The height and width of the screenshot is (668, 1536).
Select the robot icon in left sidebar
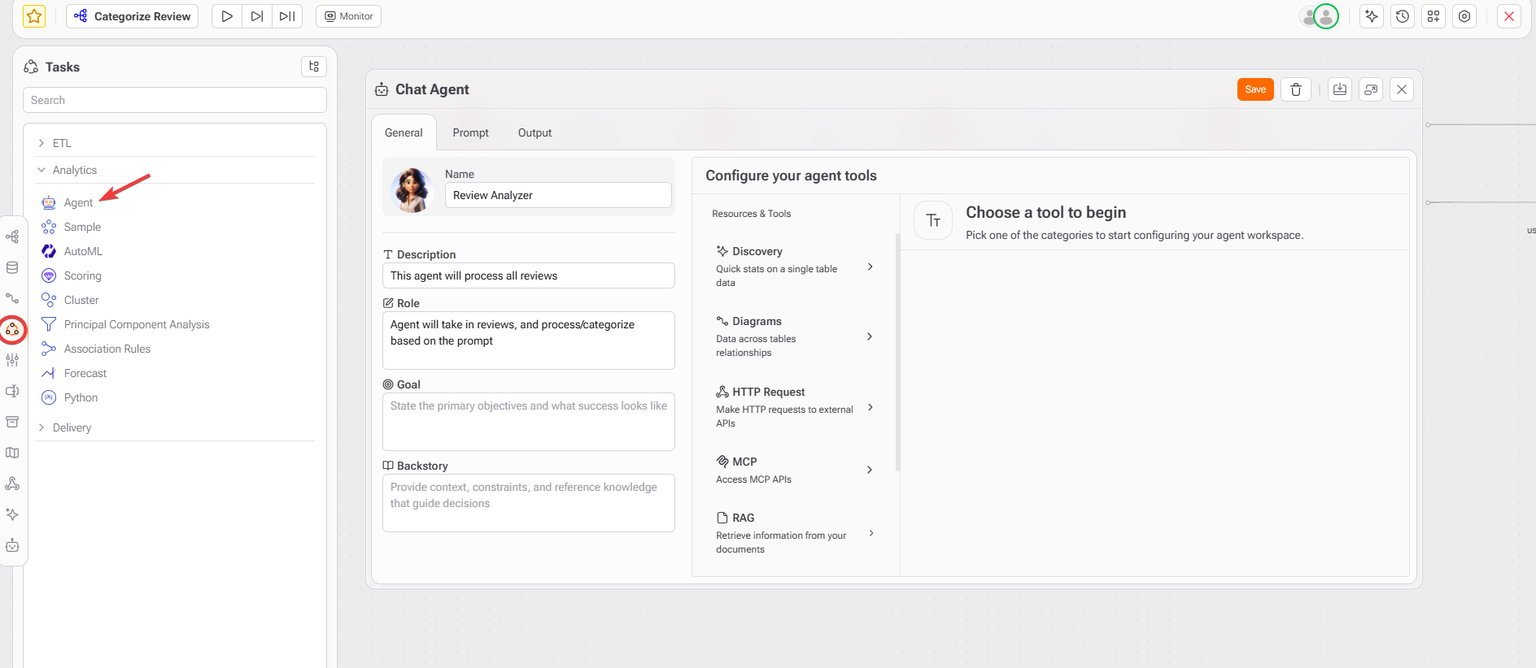tap(12, 546)
